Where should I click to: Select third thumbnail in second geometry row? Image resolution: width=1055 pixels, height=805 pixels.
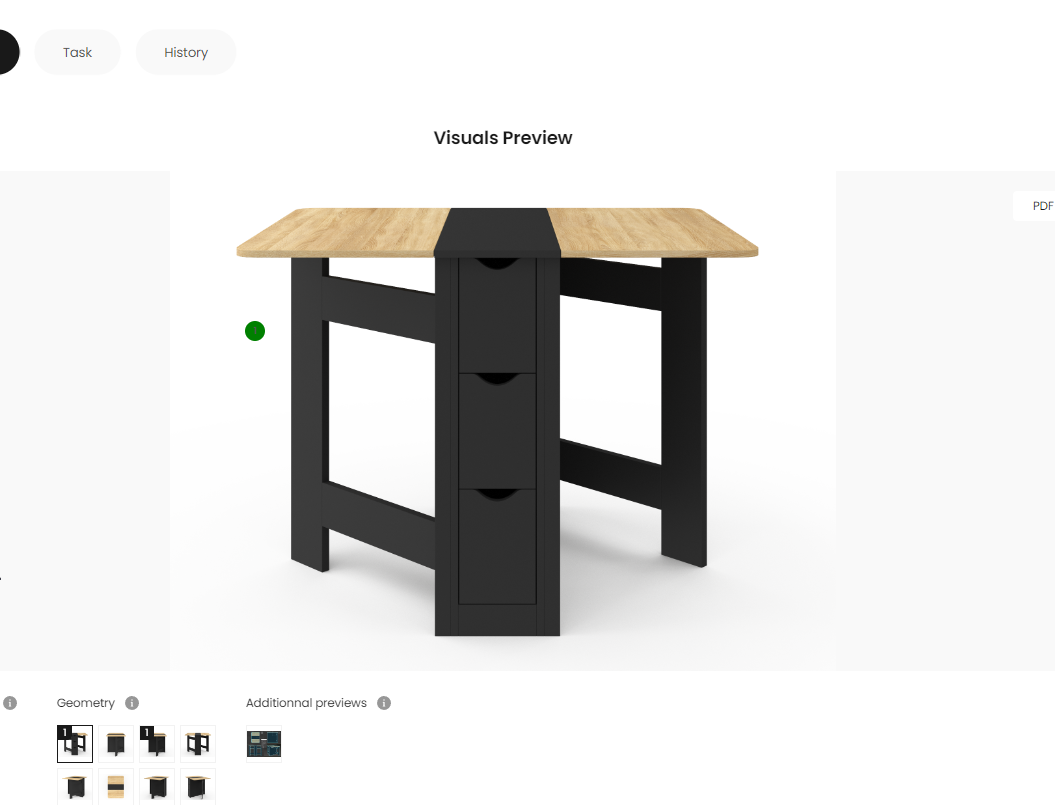pos(157,786)
